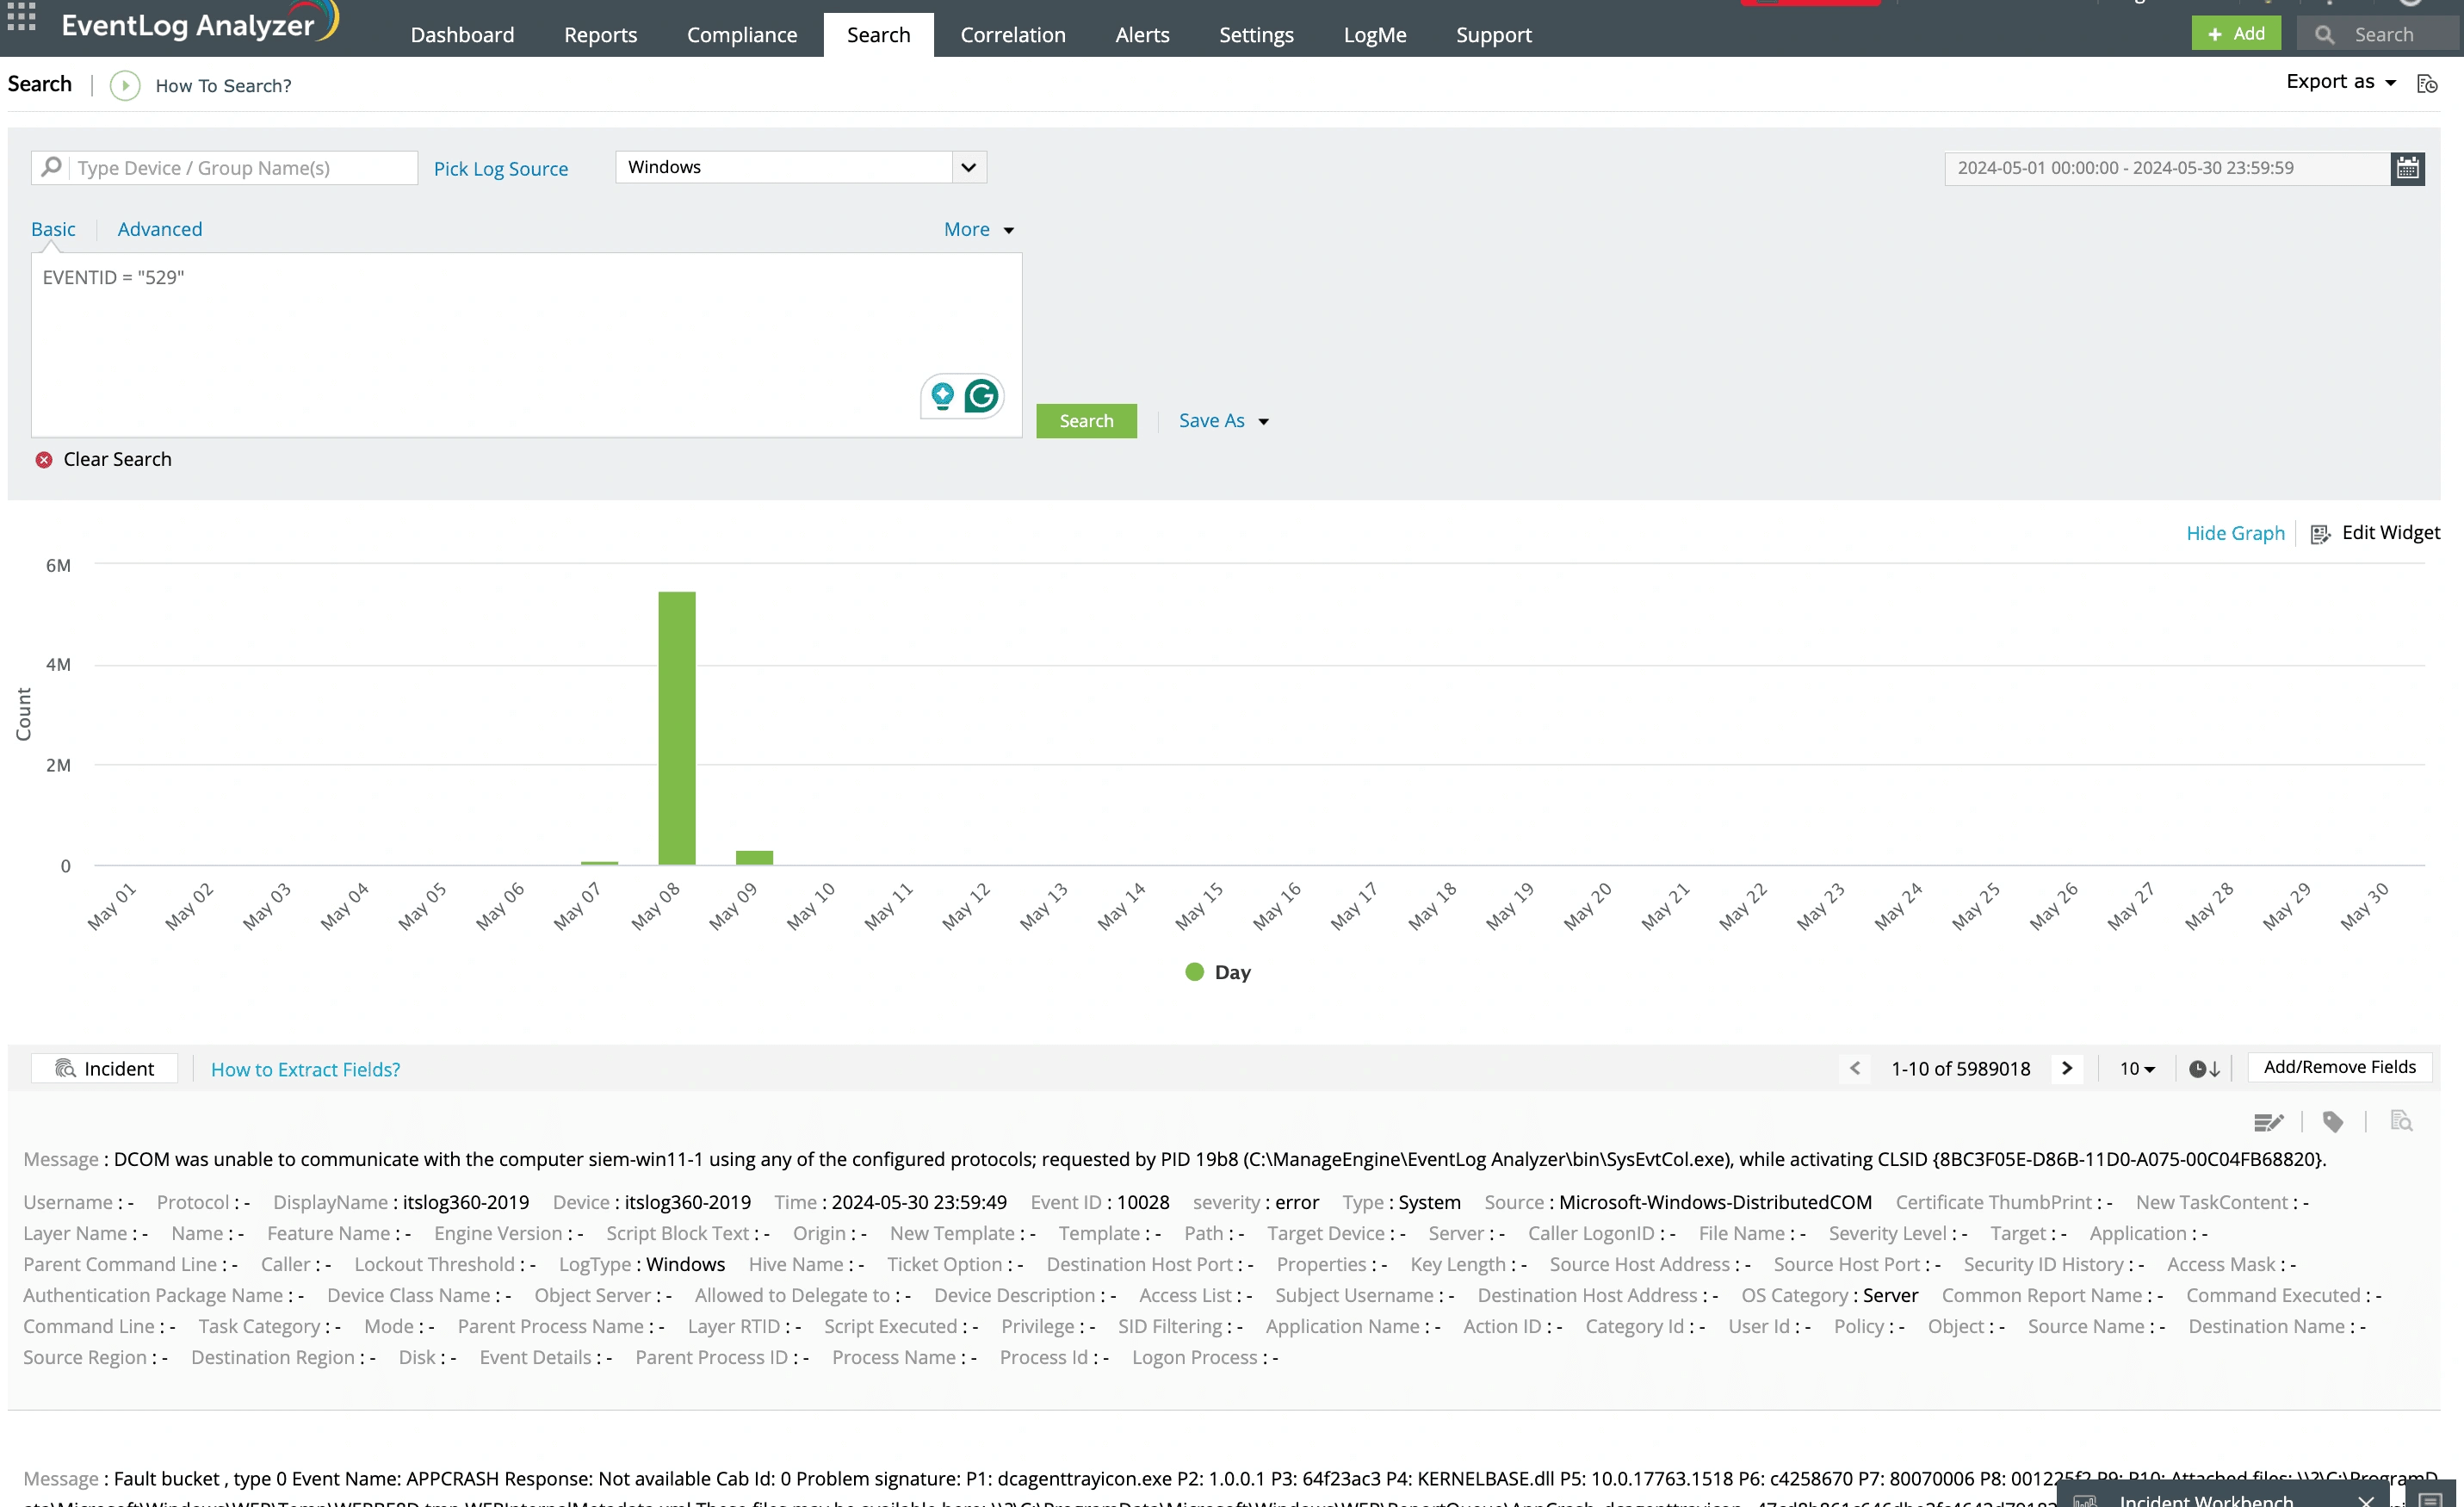
Task: Switch to Advanced search mode
Action: click(159, 229)
